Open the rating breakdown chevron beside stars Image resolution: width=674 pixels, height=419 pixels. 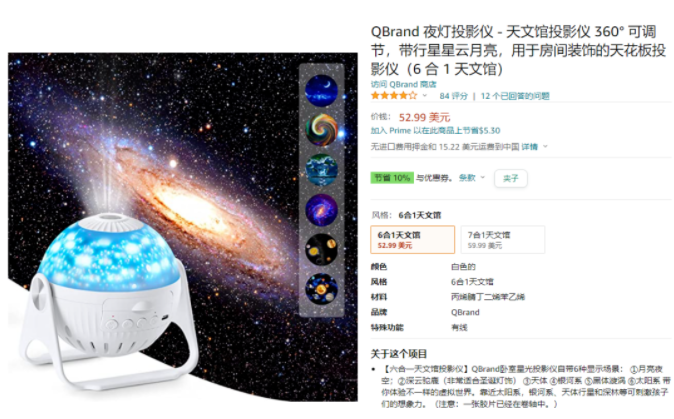[425, 95]
